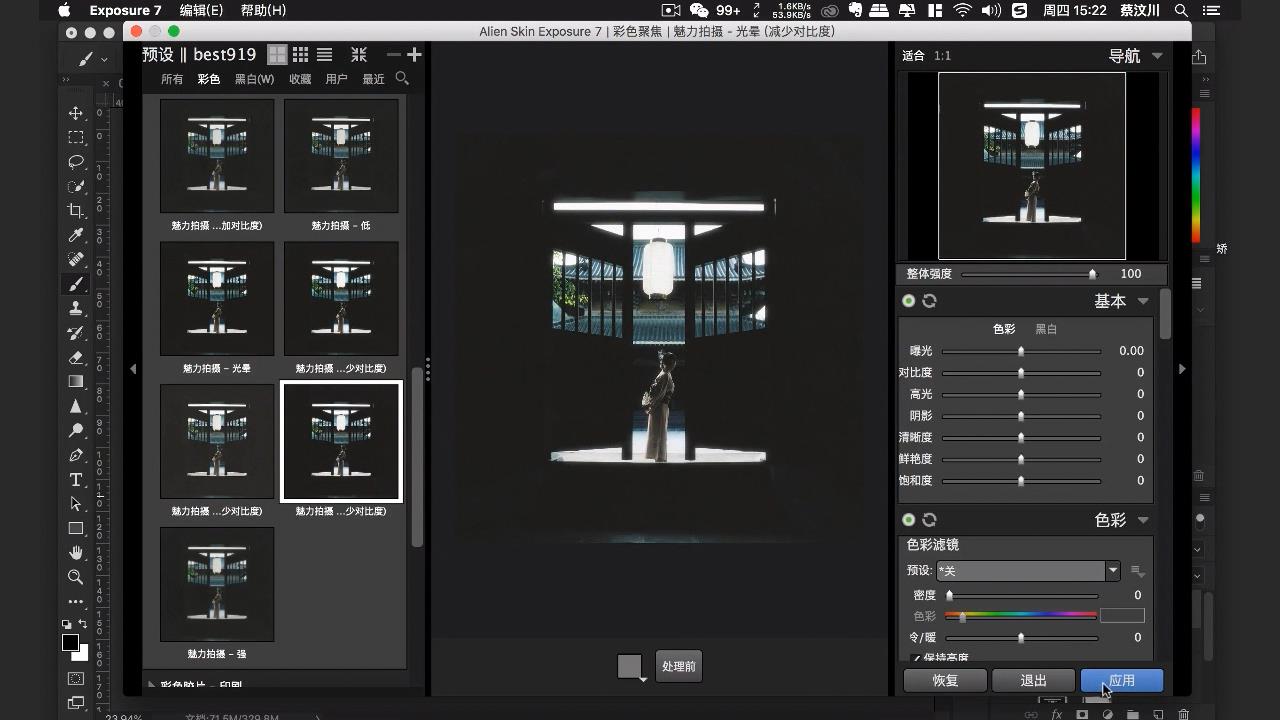Toggle the 基本 panel enable indicator
The image size is (1280, 720).
908,301
